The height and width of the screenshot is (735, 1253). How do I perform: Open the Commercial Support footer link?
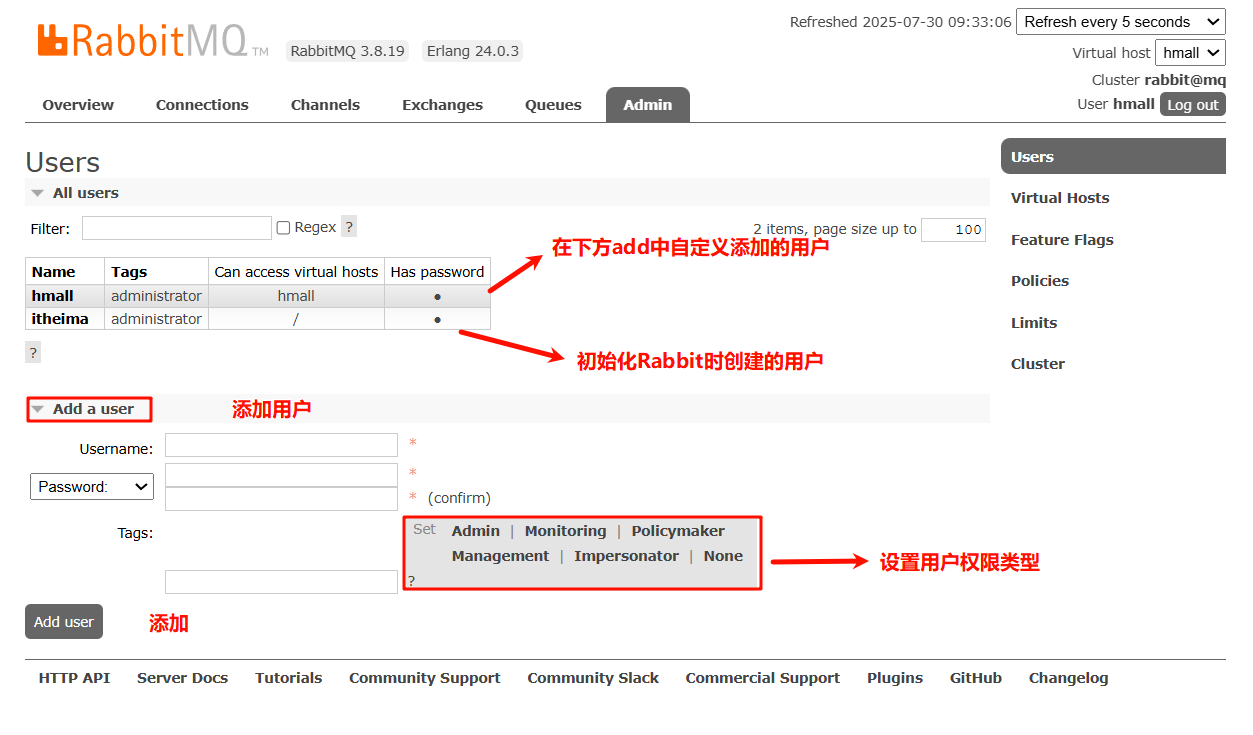click(762, 678)
